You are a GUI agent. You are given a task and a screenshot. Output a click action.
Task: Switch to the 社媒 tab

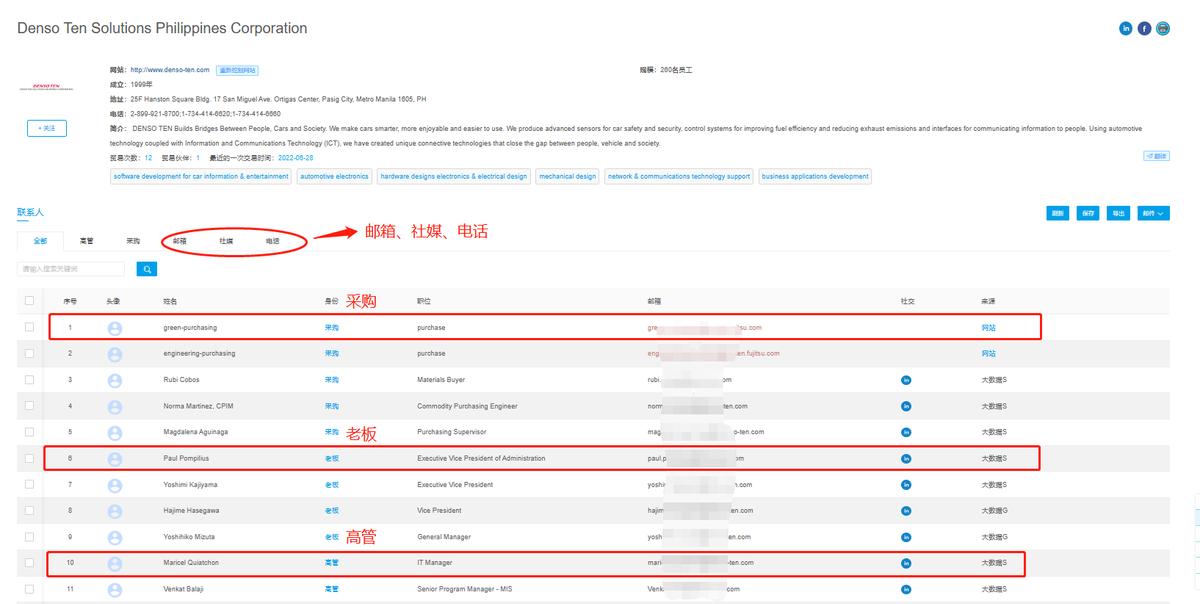(226, 241)
